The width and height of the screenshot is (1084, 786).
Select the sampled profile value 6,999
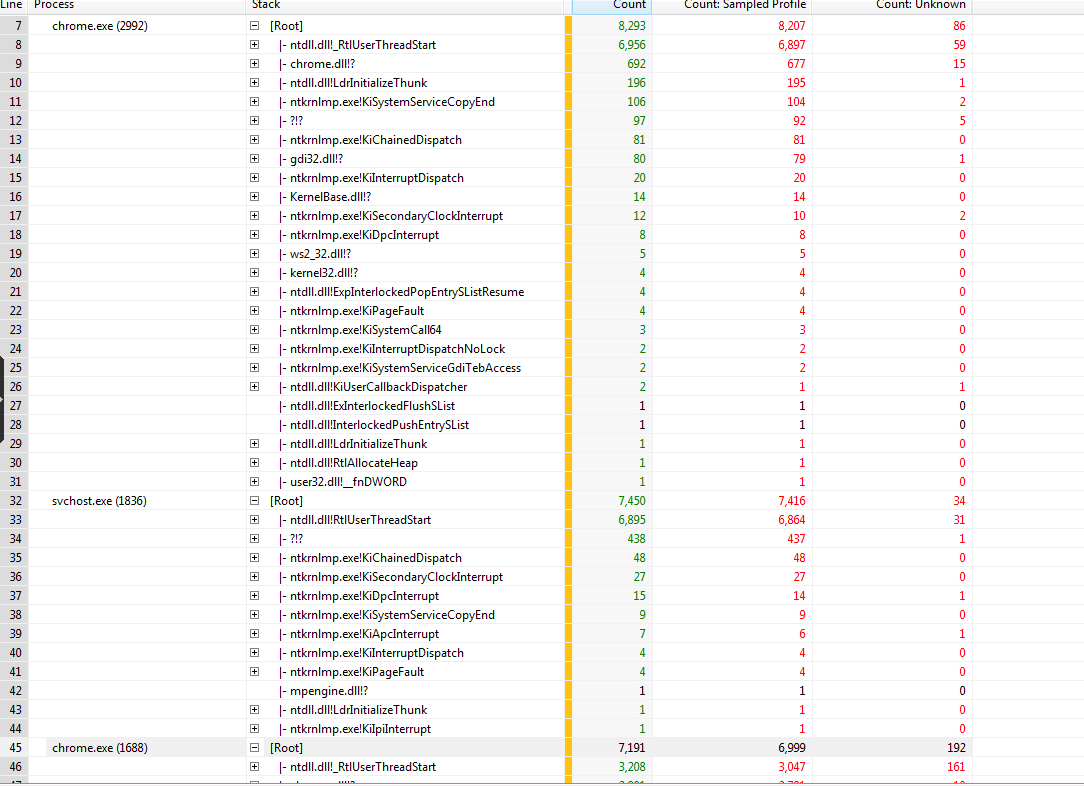[792, 748]
